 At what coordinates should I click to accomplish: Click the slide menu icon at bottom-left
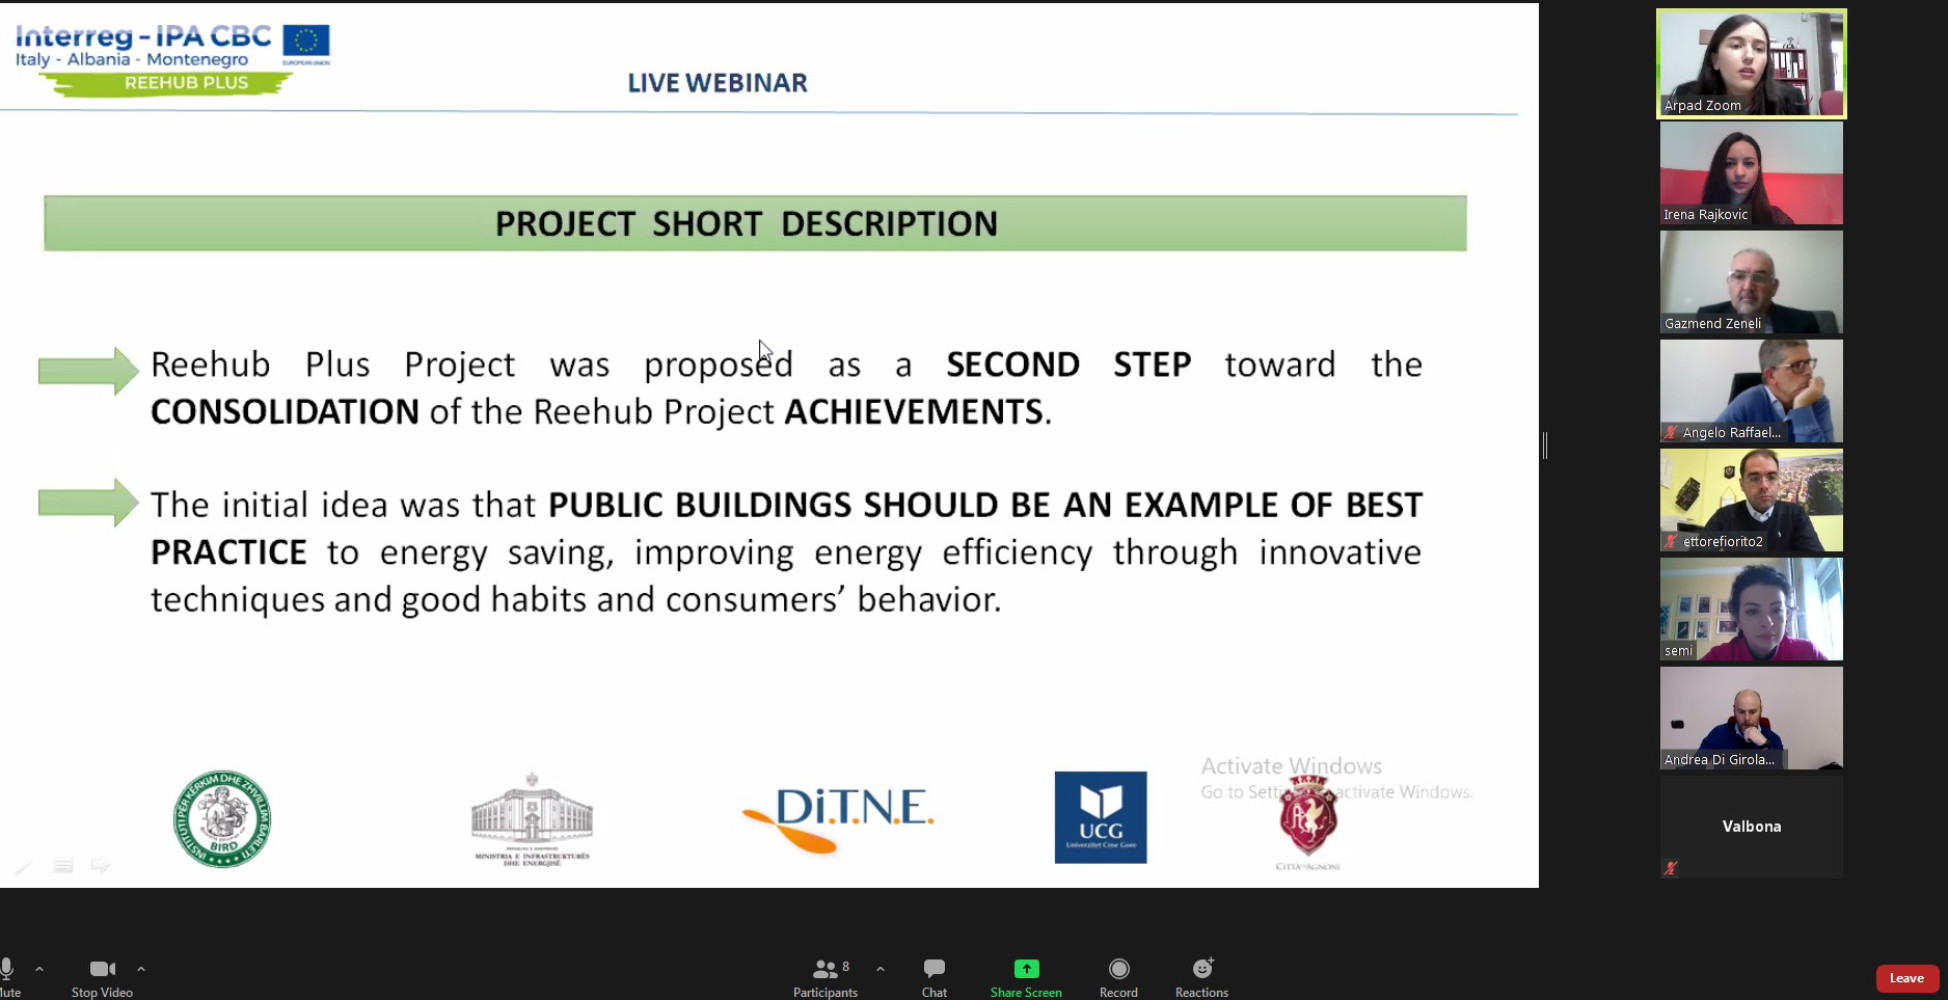point(63,865)
